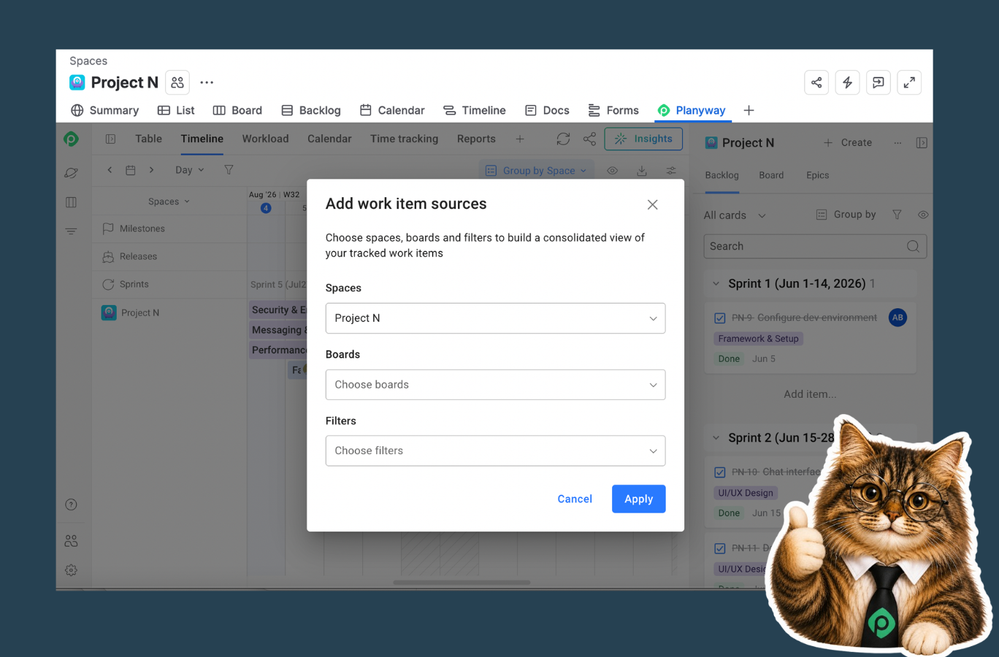
Task: Collapse the Sprint 2 section chevron
Action: pyautogui.click(x=715, y=438)
